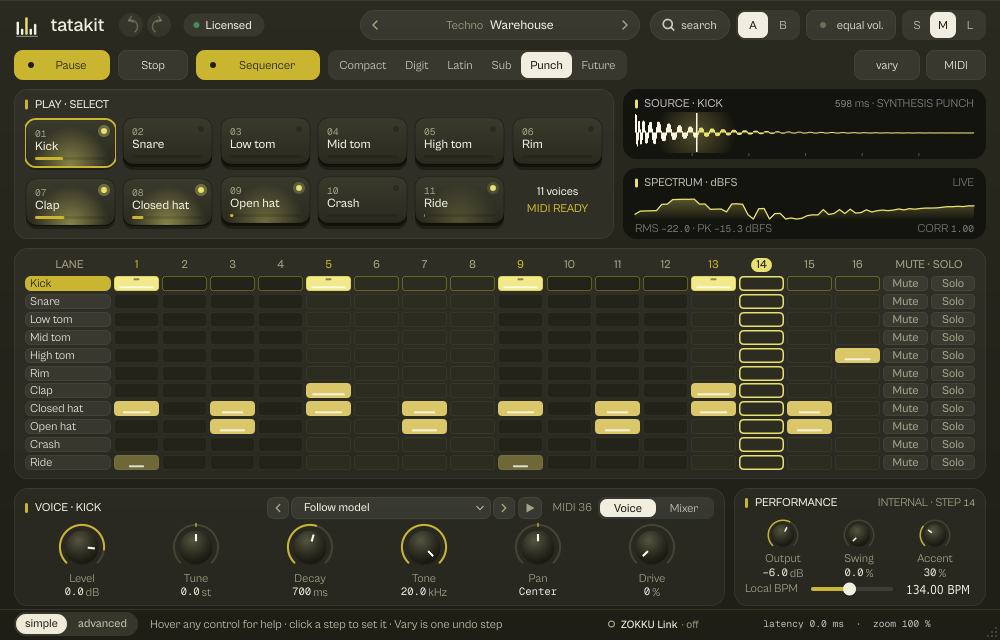This screenshot has height=640, width=1000.
Task: Select the Rim voice pad
Action: 557,143
